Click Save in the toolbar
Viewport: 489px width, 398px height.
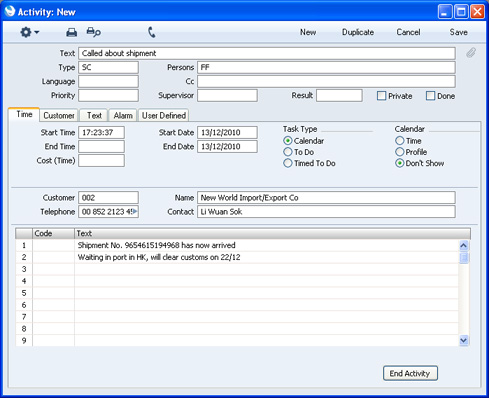(458, 32)
